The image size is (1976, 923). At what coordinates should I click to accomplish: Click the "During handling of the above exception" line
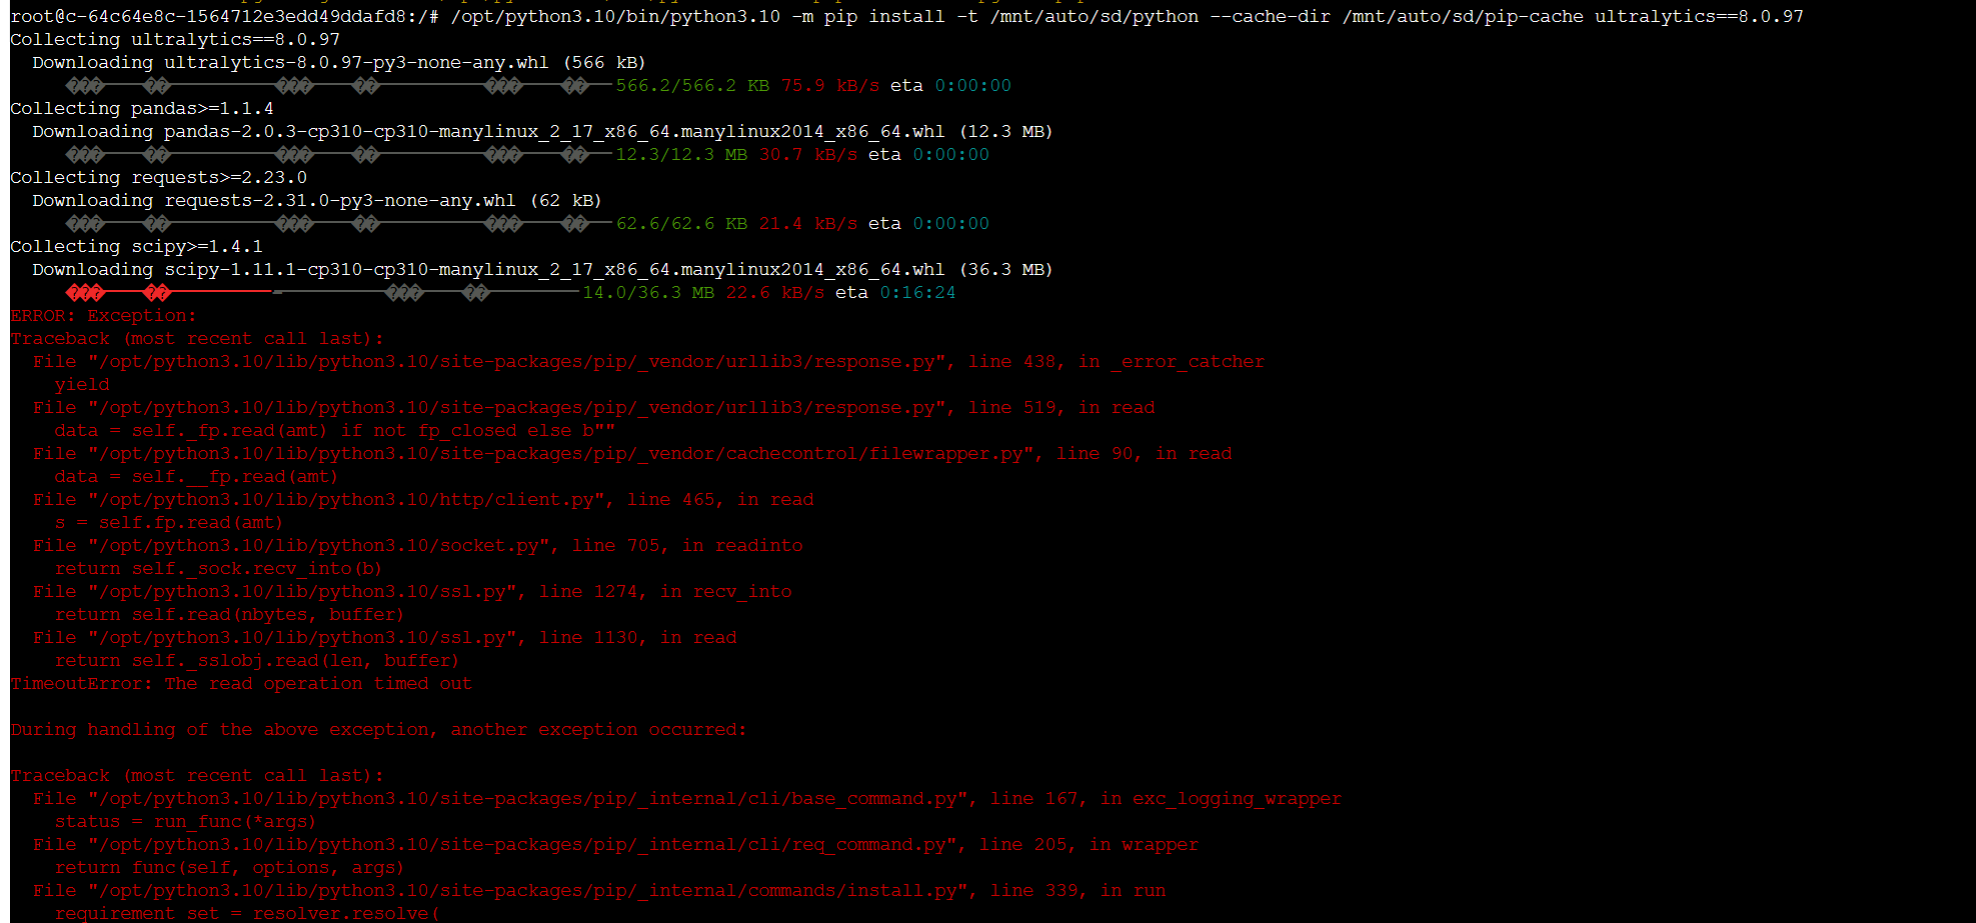point(378,729)
